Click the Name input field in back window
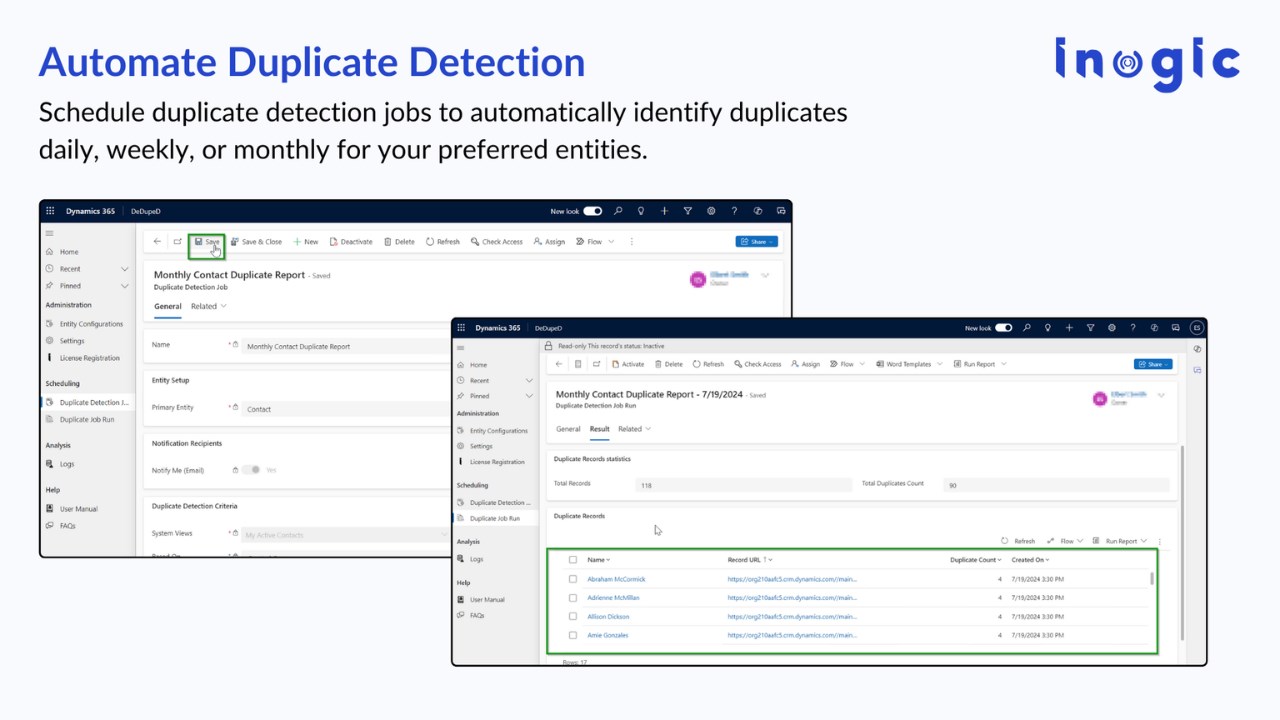Image resolution: width=1280 pixels, height=720 pixels. (347, 346)
